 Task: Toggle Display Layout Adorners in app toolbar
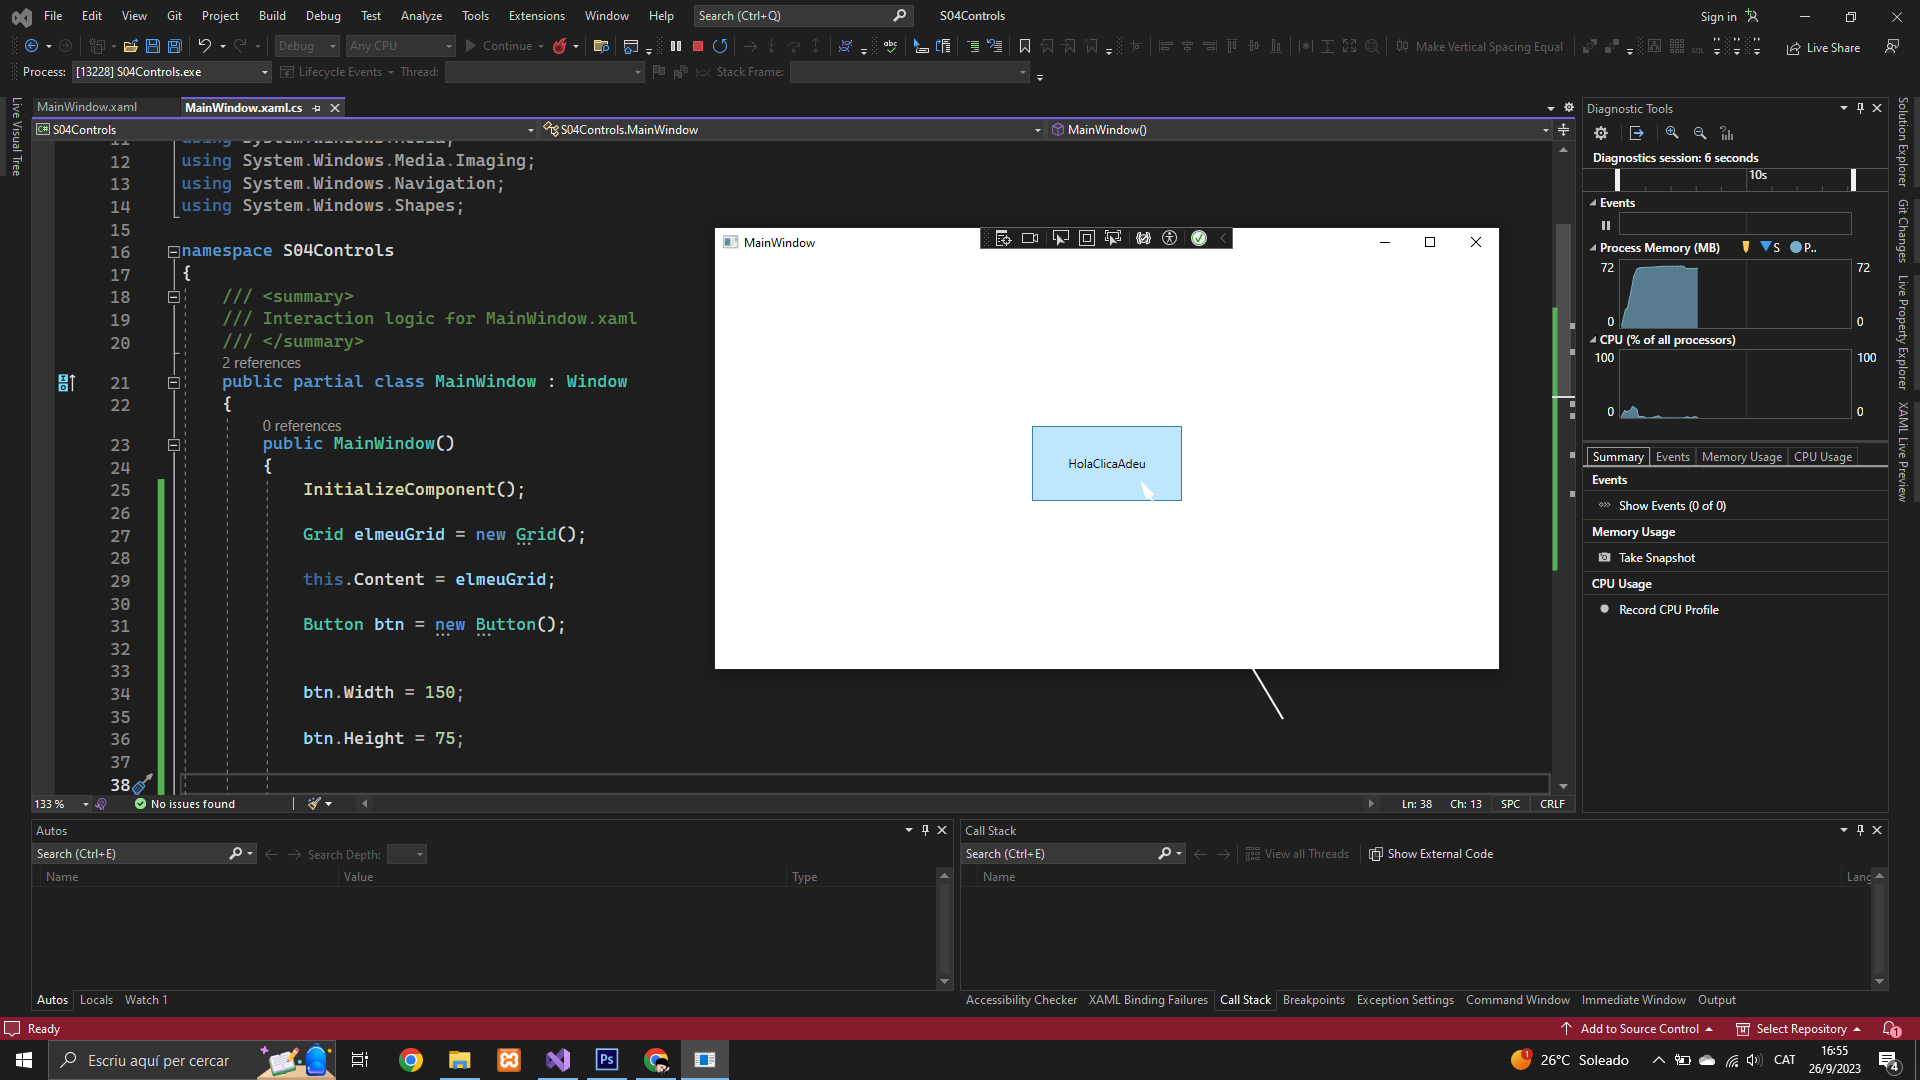(x=1087, y=238)
